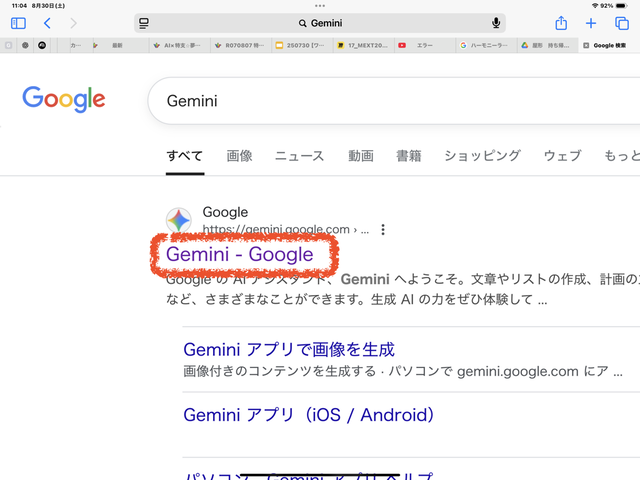640x480 pixels.
Task: Open the tab overview icon
Action: point(621,23)
